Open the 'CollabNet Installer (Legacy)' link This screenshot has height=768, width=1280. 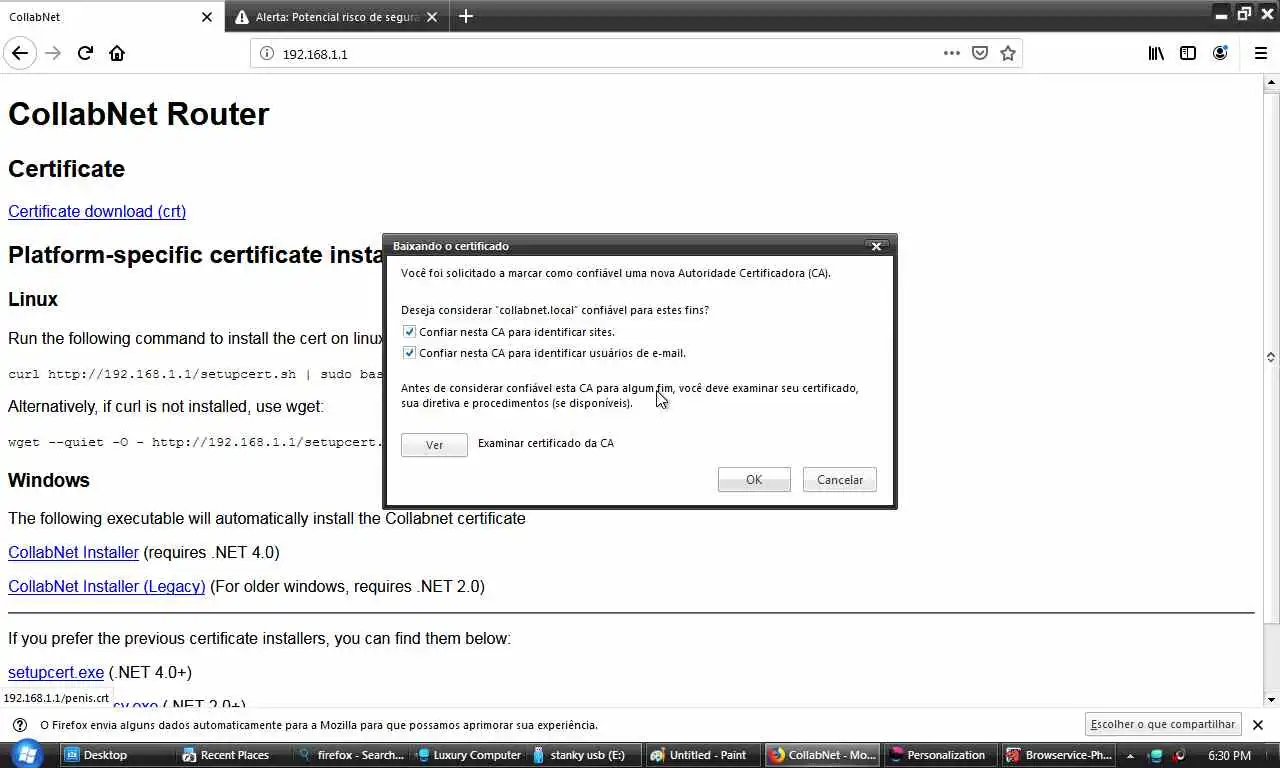pyautogui.click(x=107, y=586)
